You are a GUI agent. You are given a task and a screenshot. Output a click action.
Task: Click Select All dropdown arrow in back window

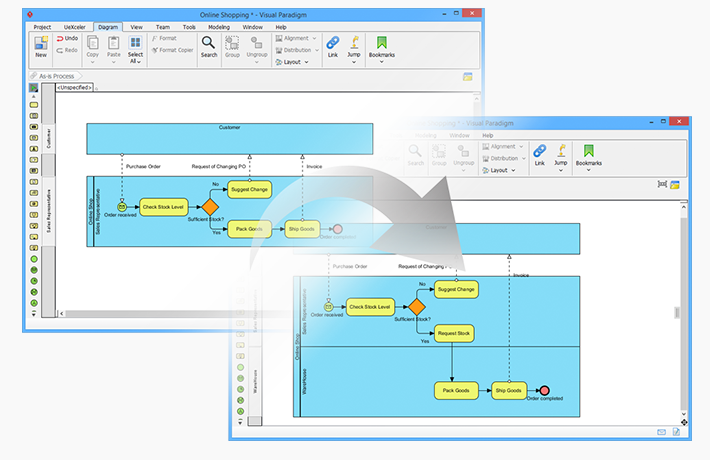pos(139,62)
